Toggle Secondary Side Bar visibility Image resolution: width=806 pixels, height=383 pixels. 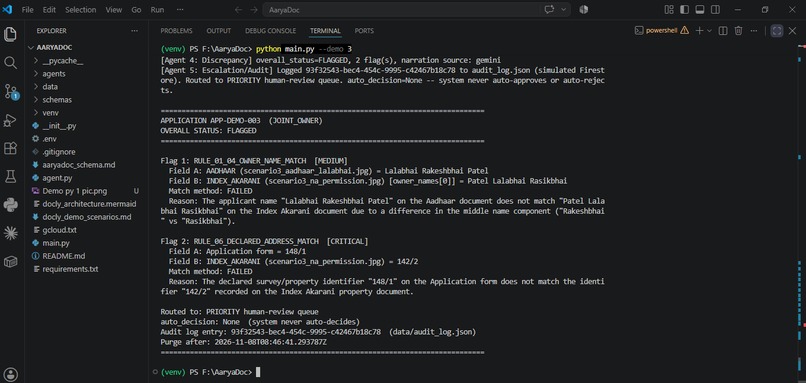pos(715,10)
